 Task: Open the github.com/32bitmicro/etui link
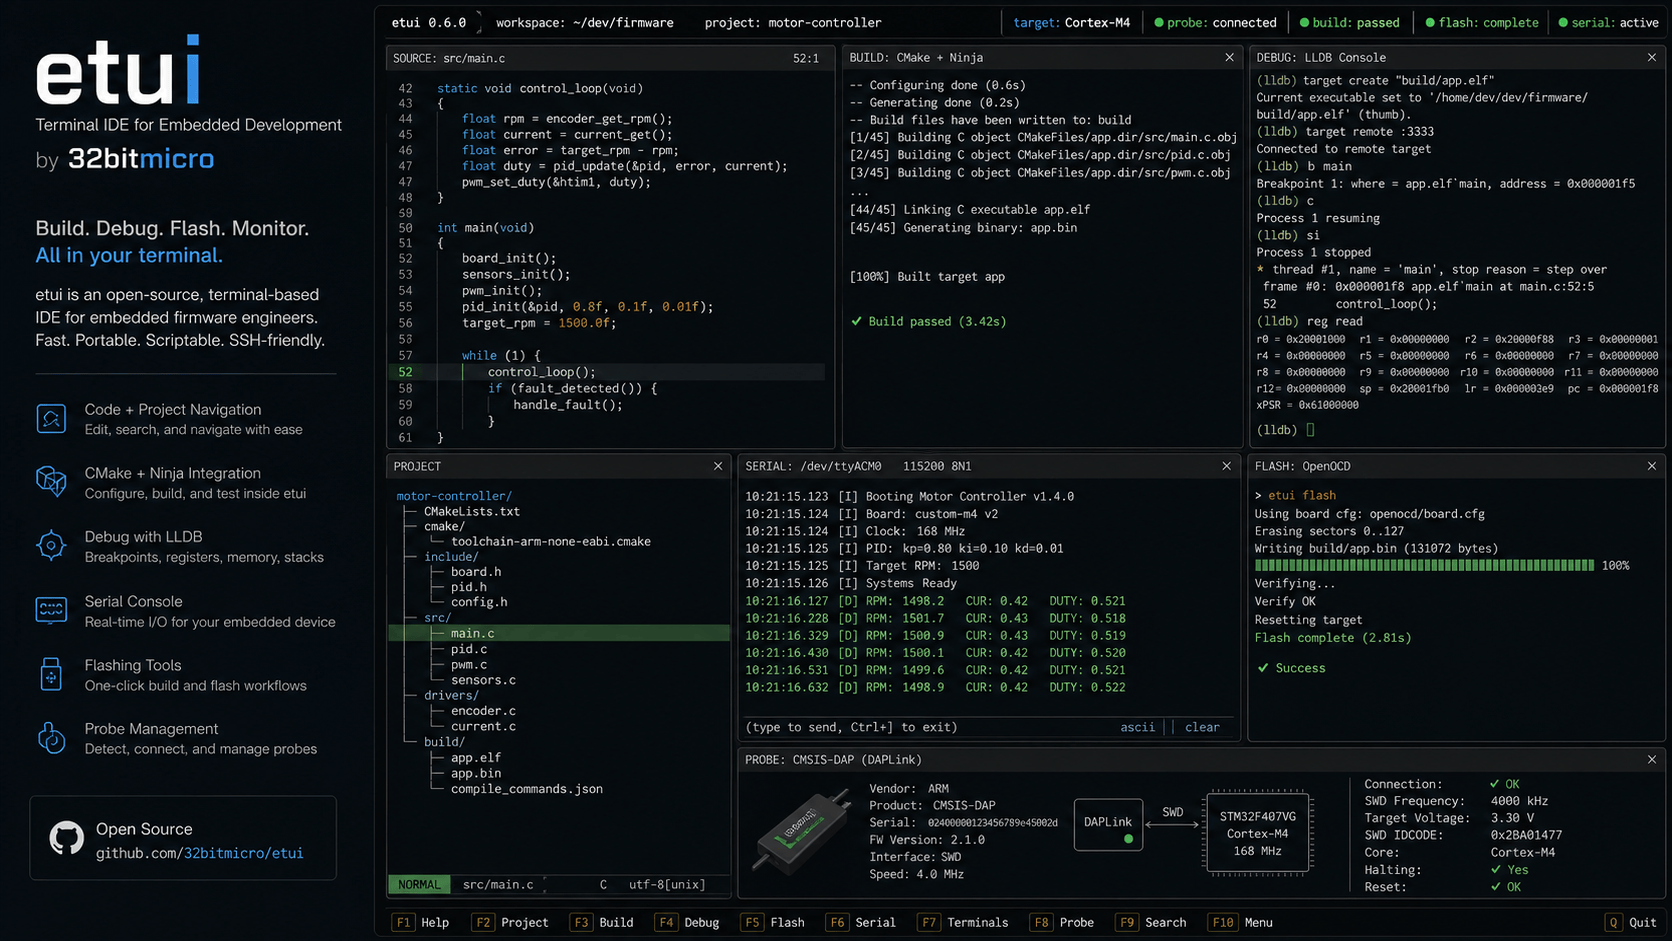[x=199, y=853]
